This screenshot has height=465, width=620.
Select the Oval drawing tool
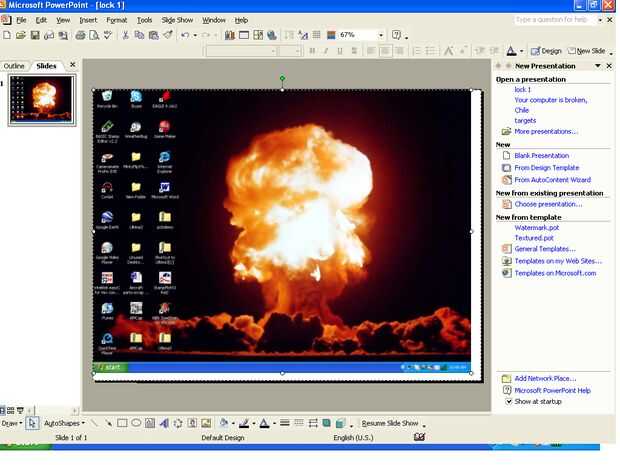coord(136,423)
